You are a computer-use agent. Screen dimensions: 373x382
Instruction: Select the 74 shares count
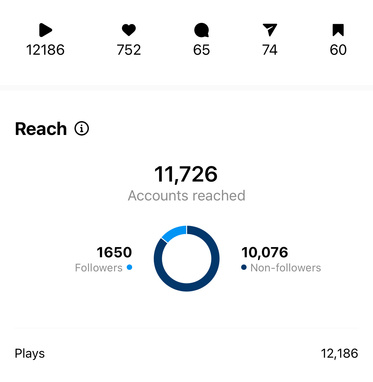click(x=270, y=50)
